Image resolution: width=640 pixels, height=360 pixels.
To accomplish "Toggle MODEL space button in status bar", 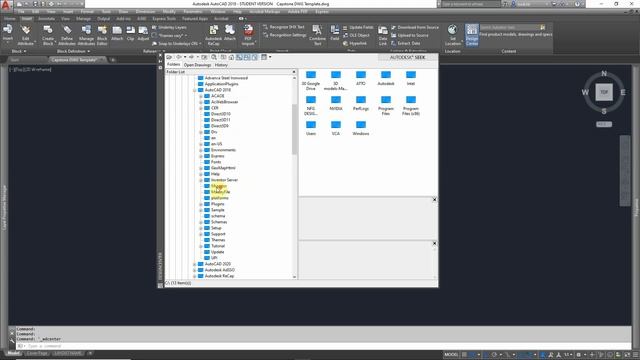I will (451, 355).
